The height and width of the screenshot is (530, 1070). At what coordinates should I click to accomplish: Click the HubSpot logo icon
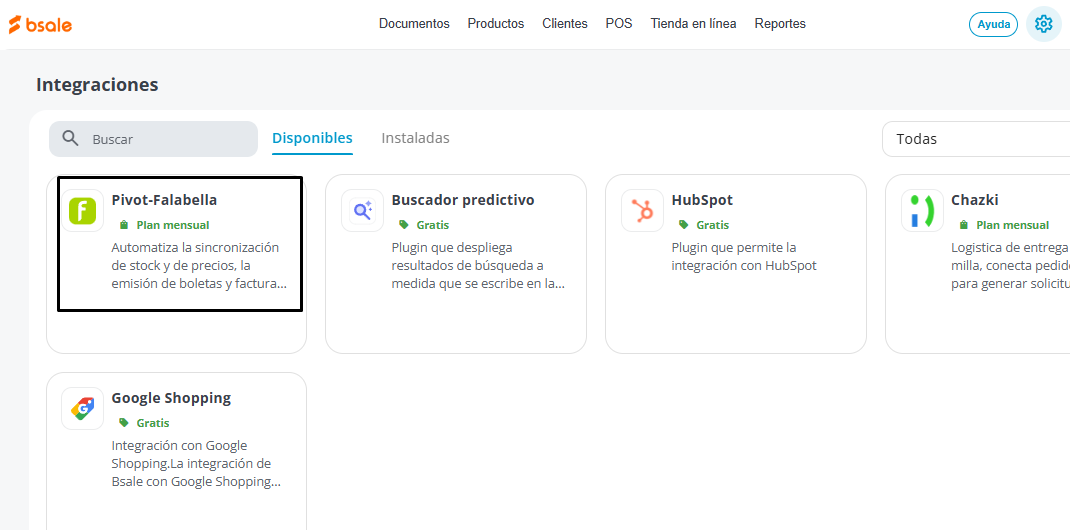pos(642,210)
